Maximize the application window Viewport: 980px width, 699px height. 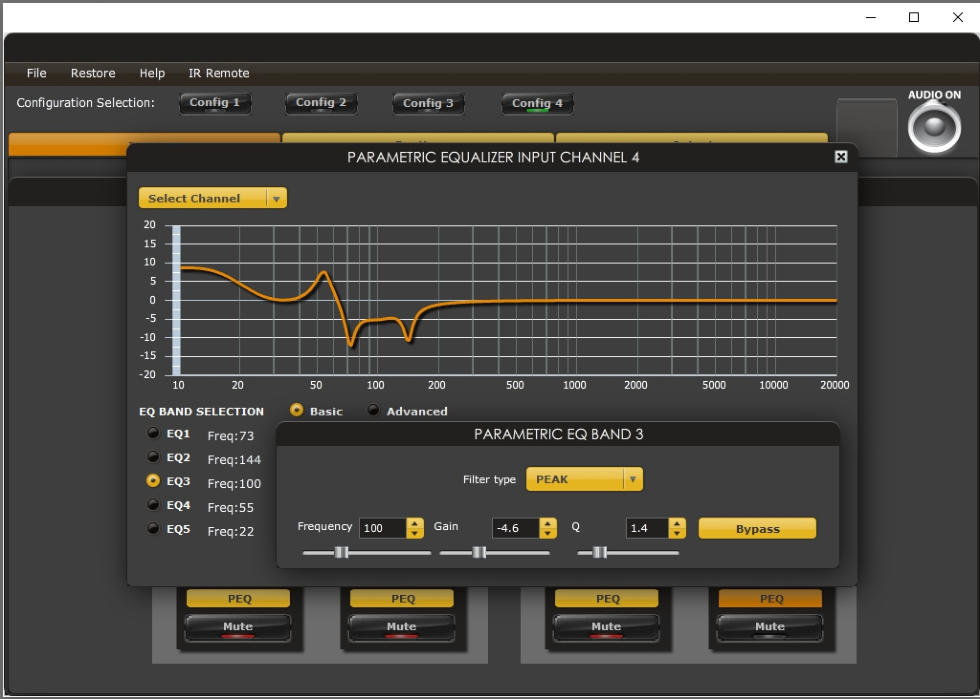point(914,17)
